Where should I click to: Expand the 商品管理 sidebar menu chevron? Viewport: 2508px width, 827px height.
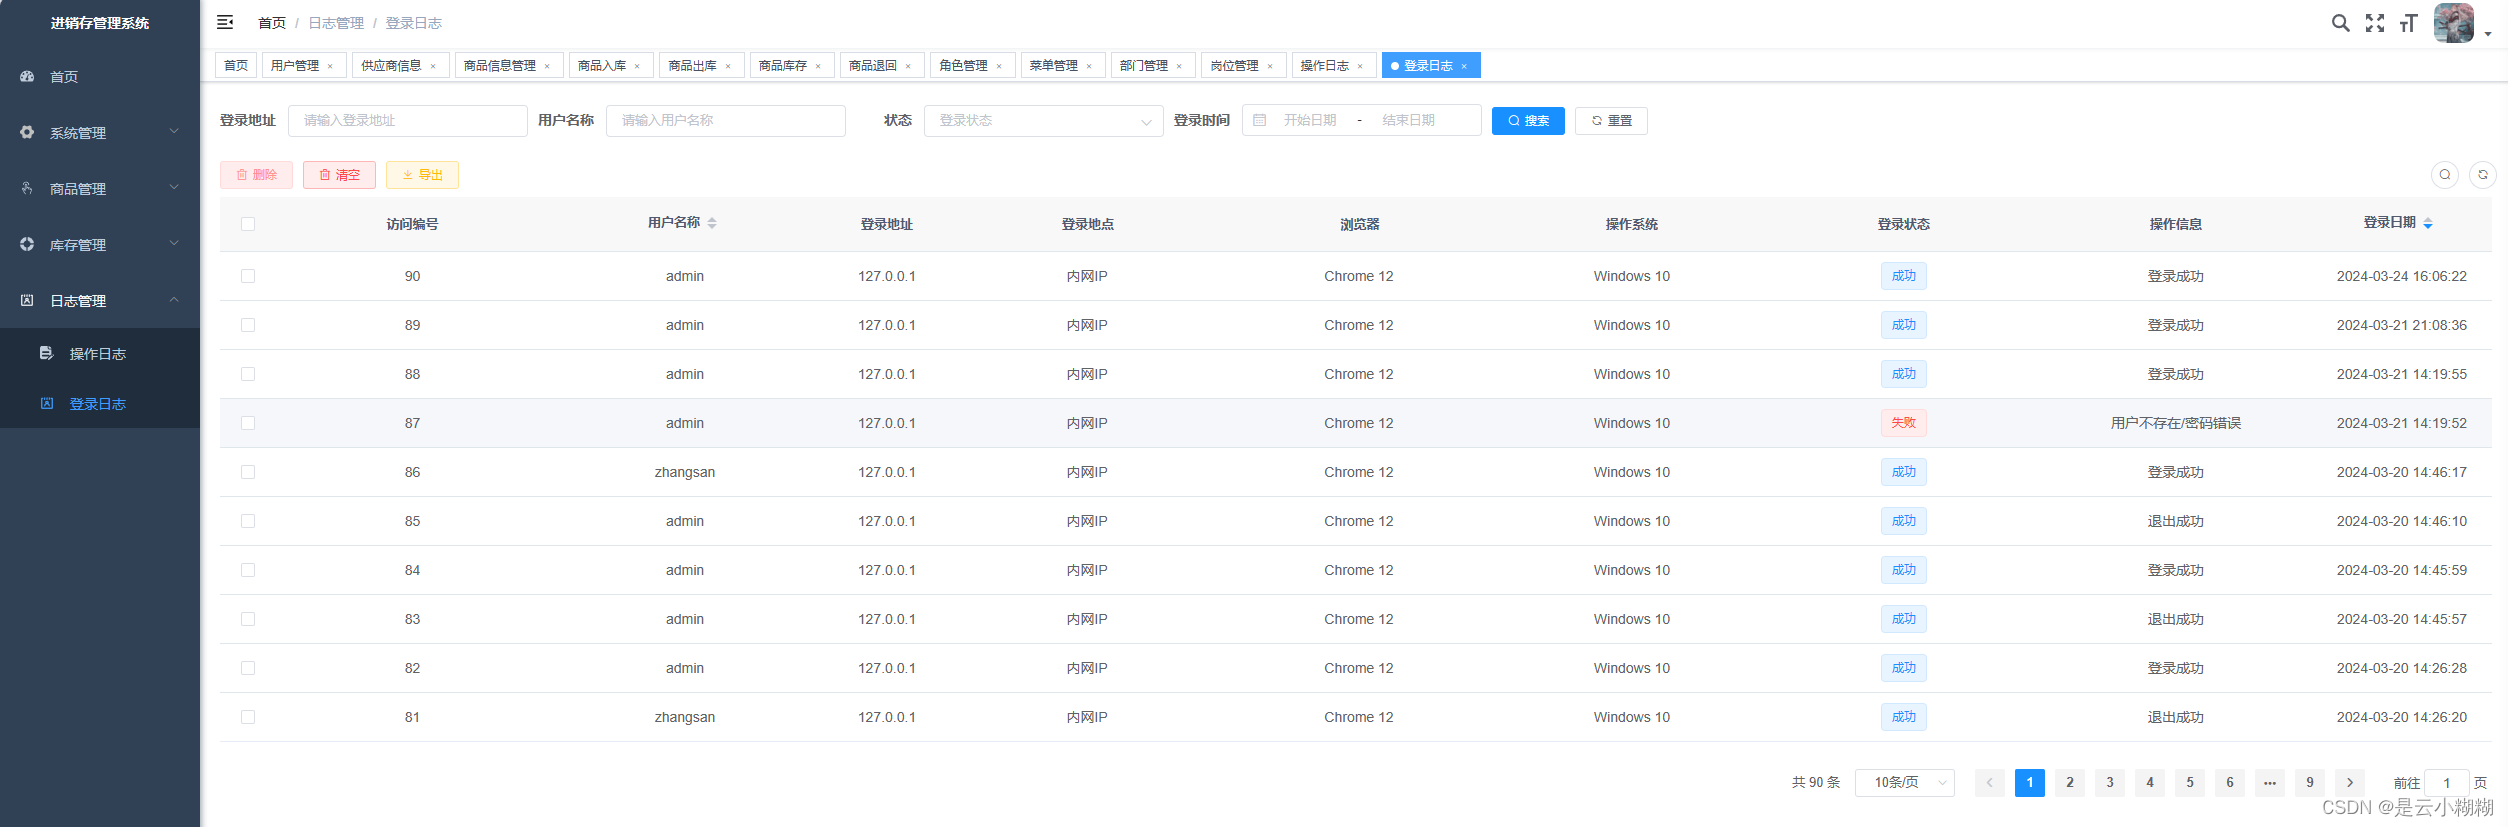174,187
